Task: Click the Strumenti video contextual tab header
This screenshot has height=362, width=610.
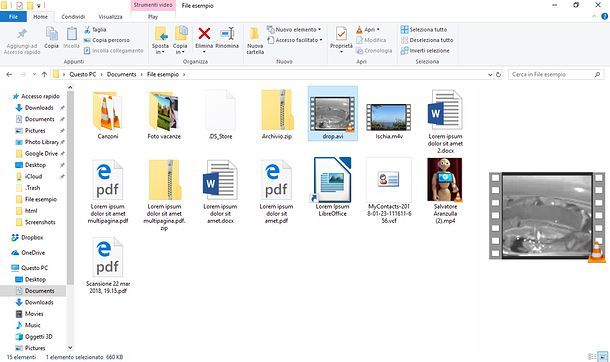Action: [x=153, y=5]
